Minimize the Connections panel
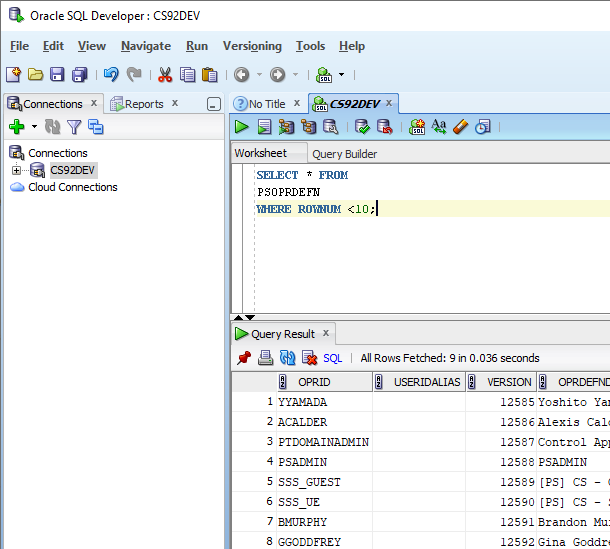This screenshot has width=610, height=549. click(214, 104)
